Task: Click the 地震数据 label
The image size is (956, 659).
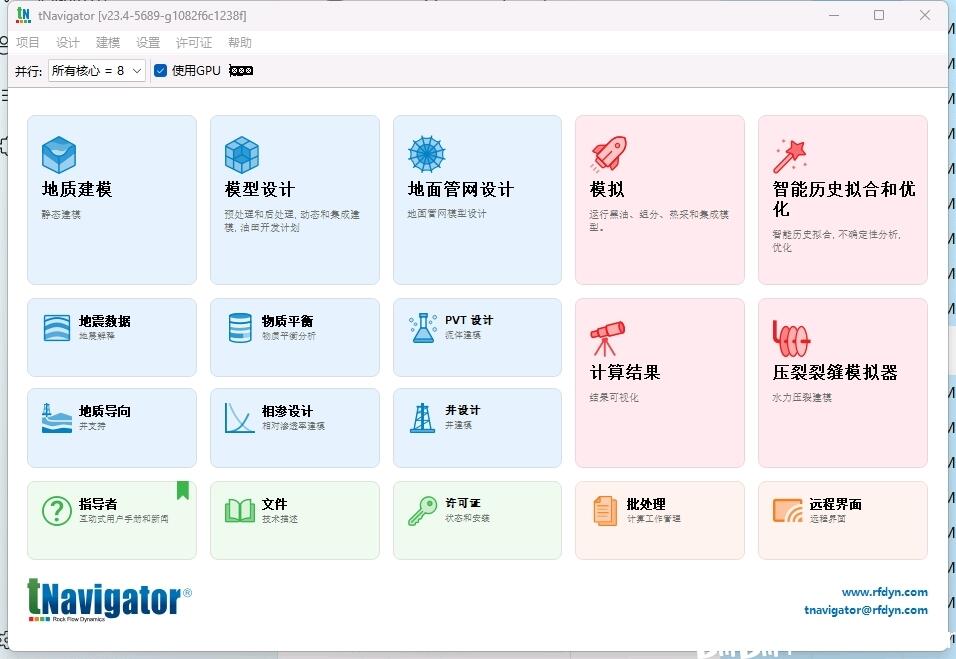Action: coord(105,321)
